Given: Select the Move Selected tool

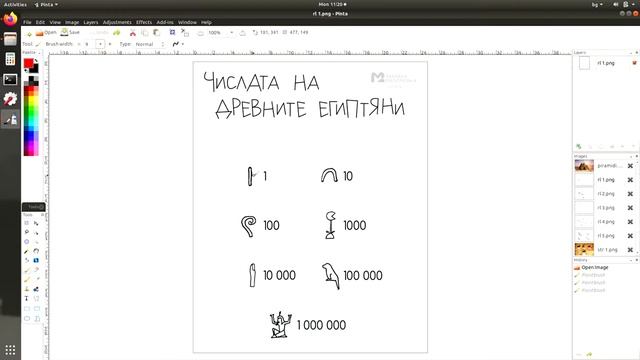Looking at the screenshot, I should (36, 223).
